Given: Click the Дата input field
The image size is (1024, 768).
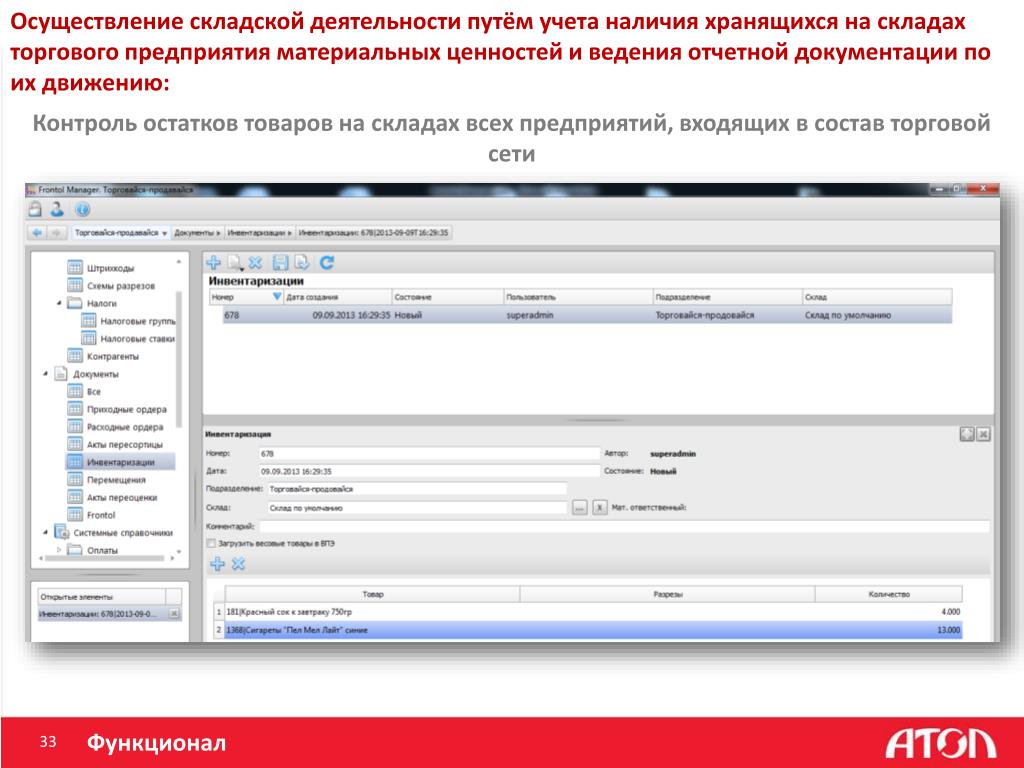Looking at the screenshot, I should pyautogui.click(x=429, y=471).
